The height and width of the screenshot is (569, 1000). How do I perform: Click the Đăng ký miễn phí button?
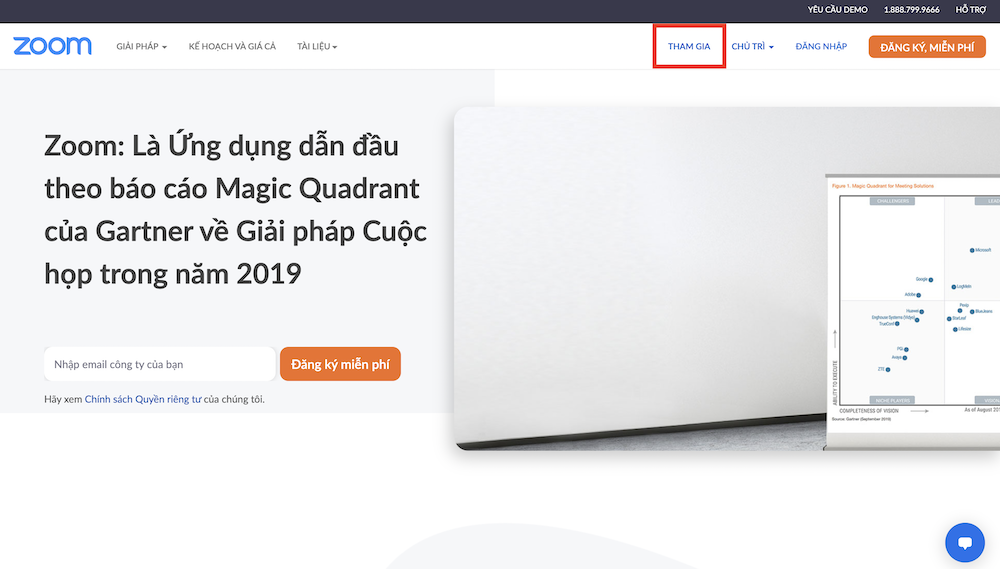coord(340,364)
